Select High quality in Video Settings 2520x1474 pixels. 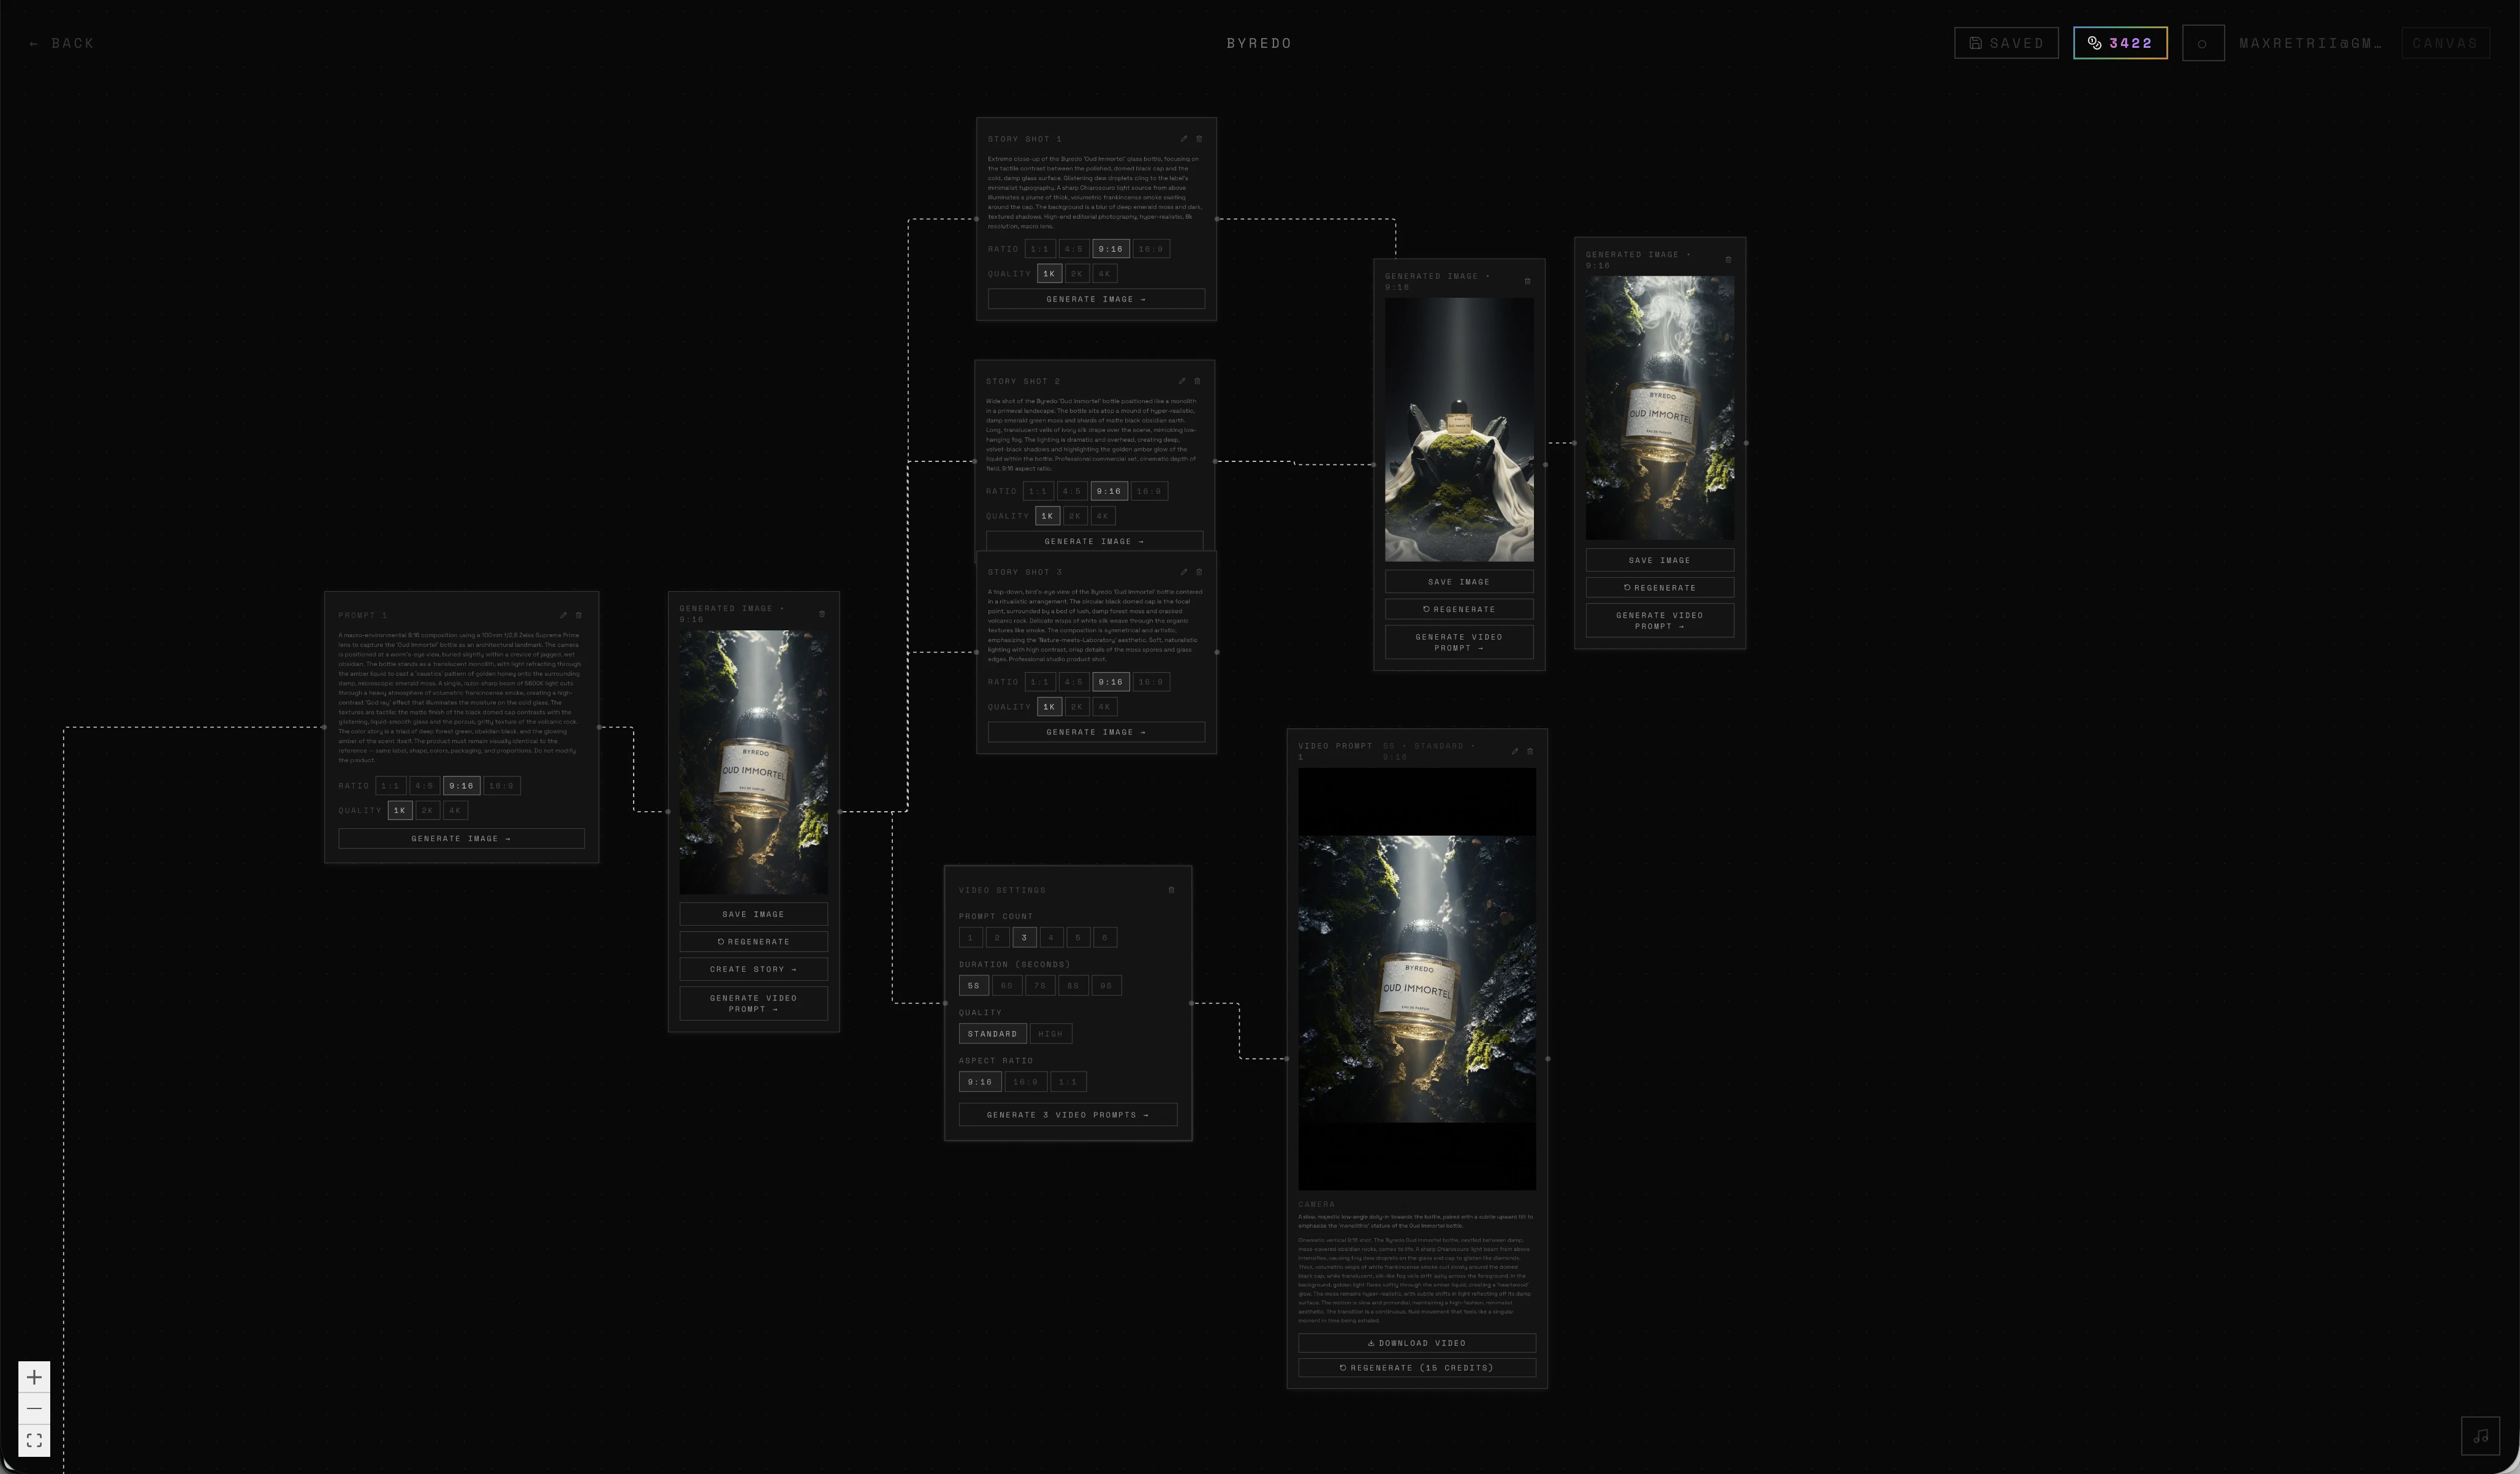[x=1050, y=1033]
